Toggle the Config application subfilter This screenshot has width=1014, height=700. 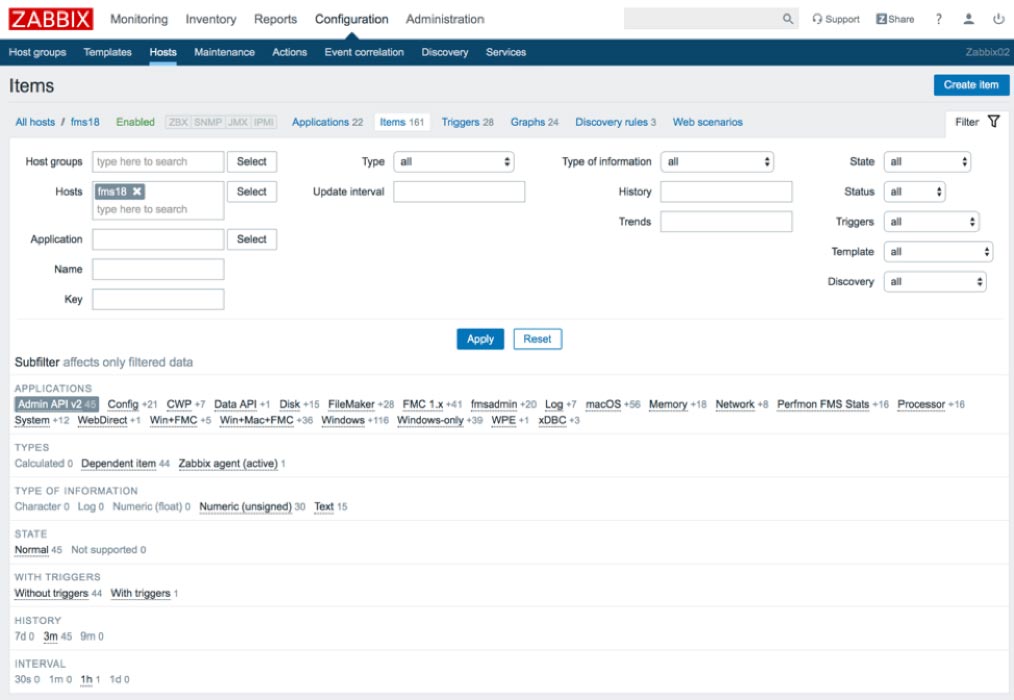(x=123, y=404)
